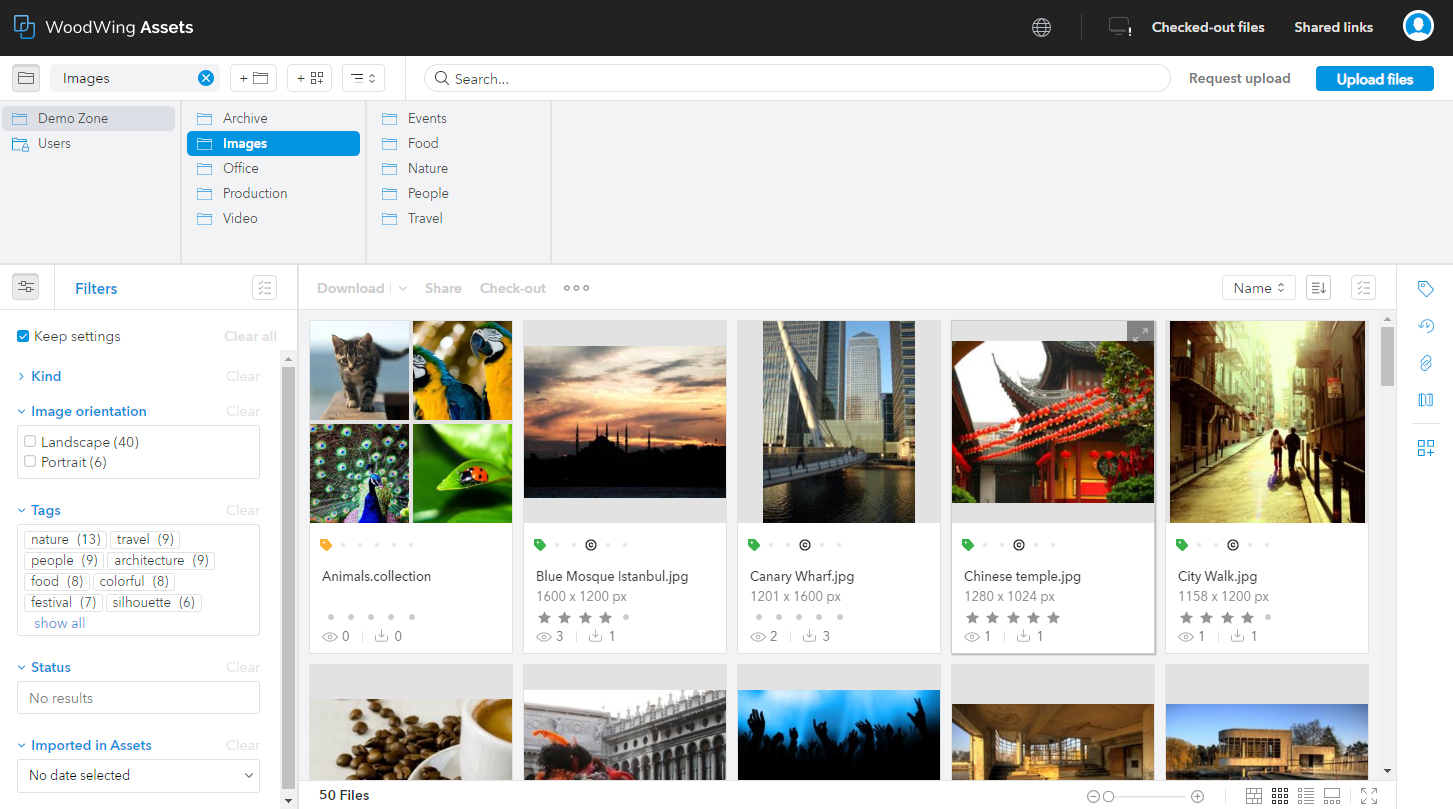Image resolution: width=1453 pixels, height=809 pixels.
Task: Open the user profile avatar
Action: click(1418, 27)
